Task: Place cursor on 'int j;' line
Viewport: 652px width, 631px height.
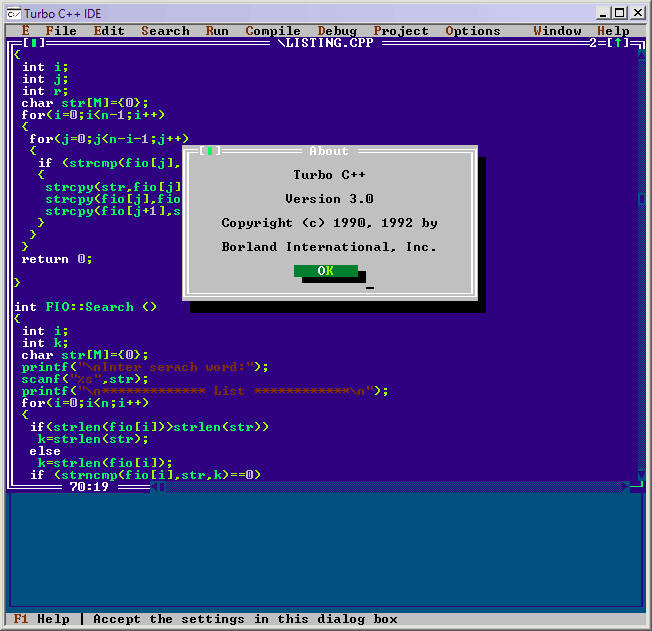Action: tap(45, 79)
